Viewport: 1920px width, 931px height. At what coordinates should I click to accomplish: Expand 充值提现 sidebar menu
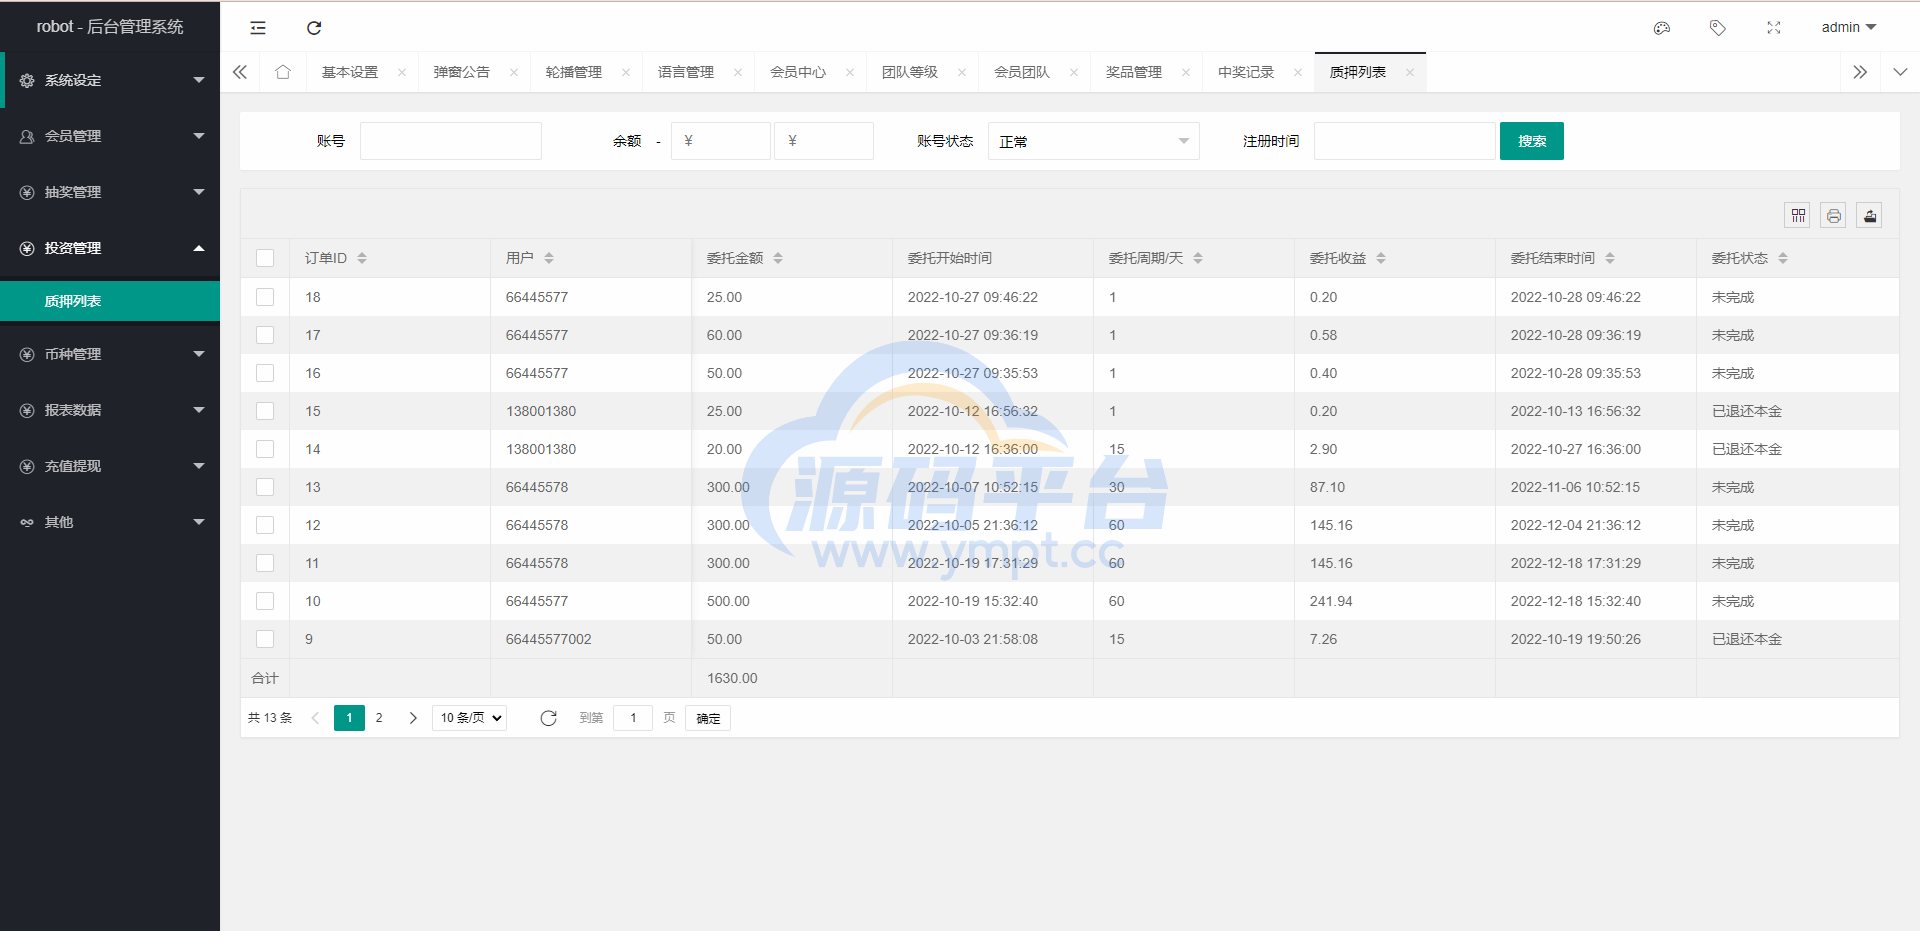110,466
